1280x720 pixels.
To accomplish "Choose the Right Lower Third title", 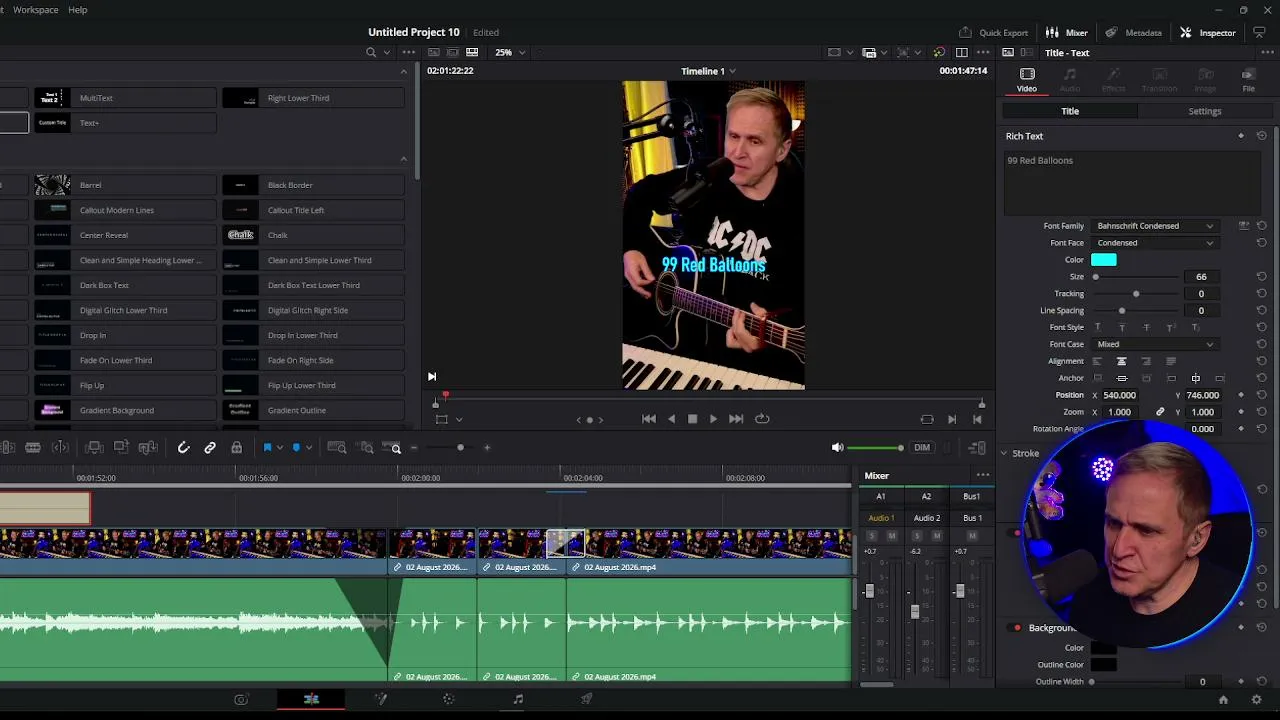I will click(x=313, y=98).
